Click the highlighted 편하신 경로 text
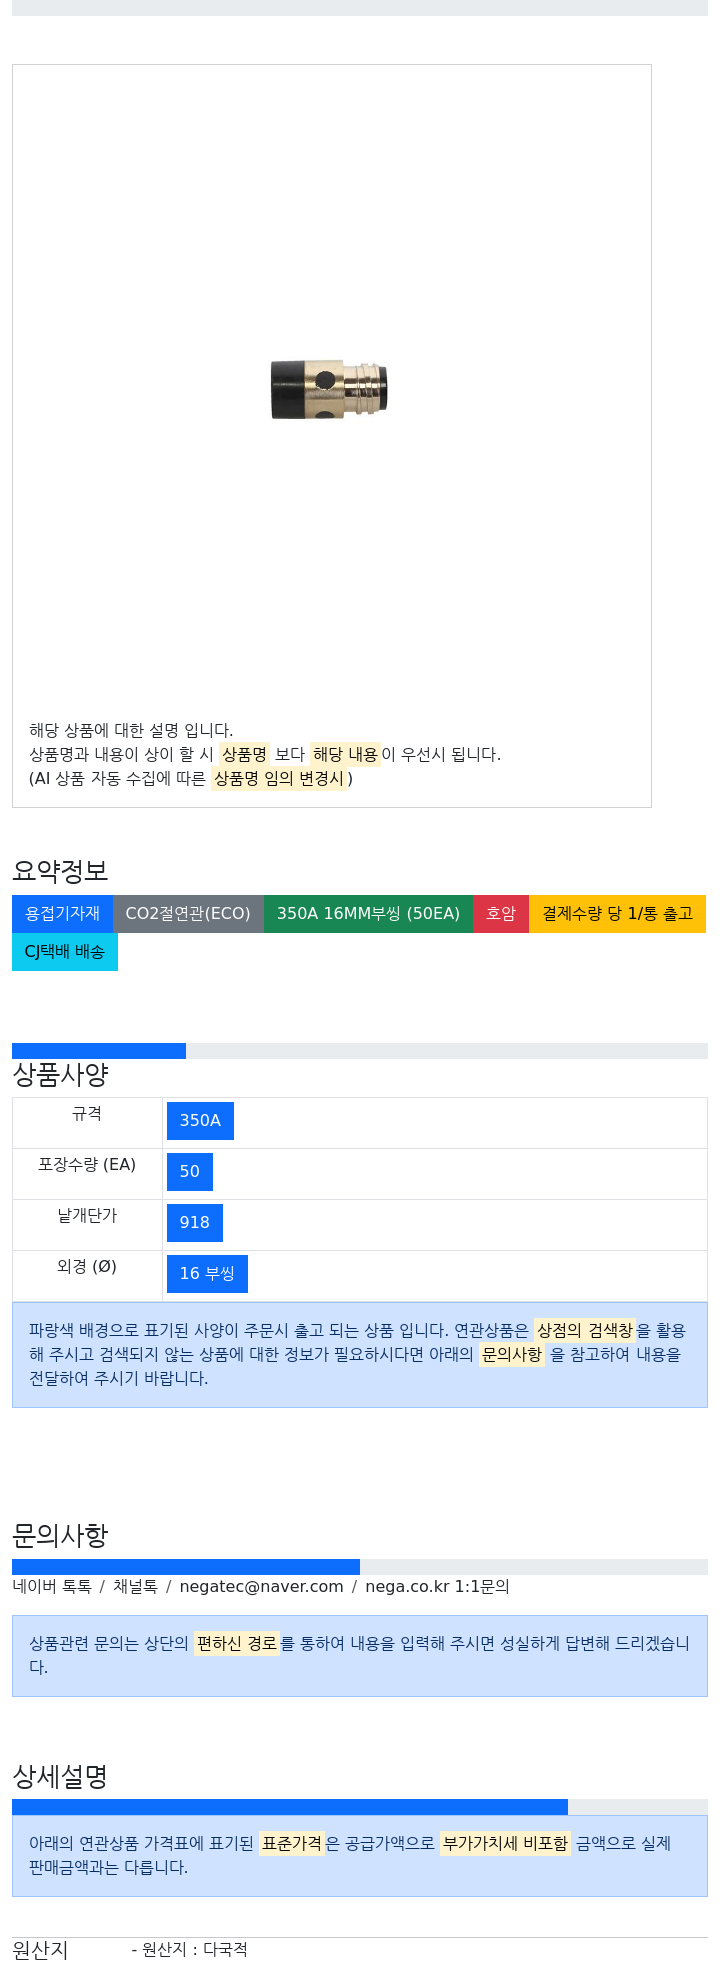 [236, 1643]
